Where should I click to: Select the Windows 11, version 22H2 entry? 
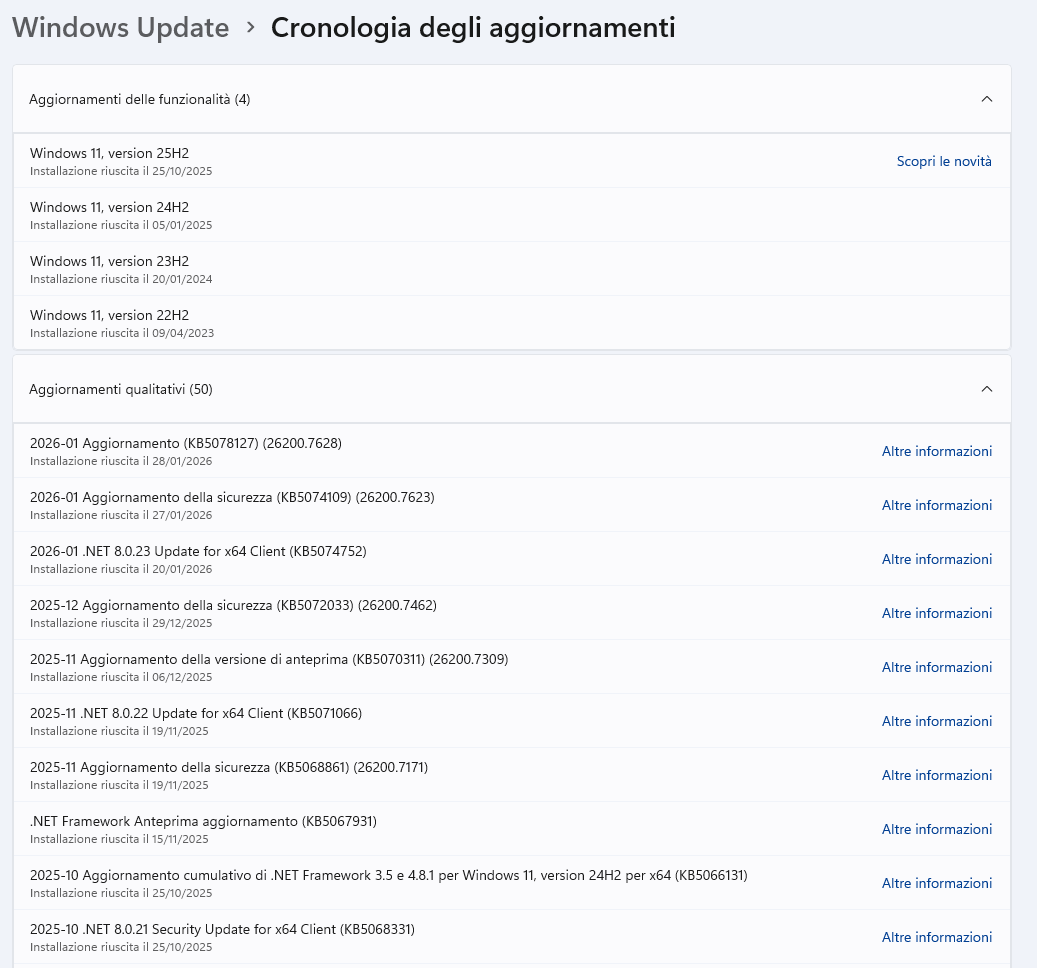(x=512, y=323)
